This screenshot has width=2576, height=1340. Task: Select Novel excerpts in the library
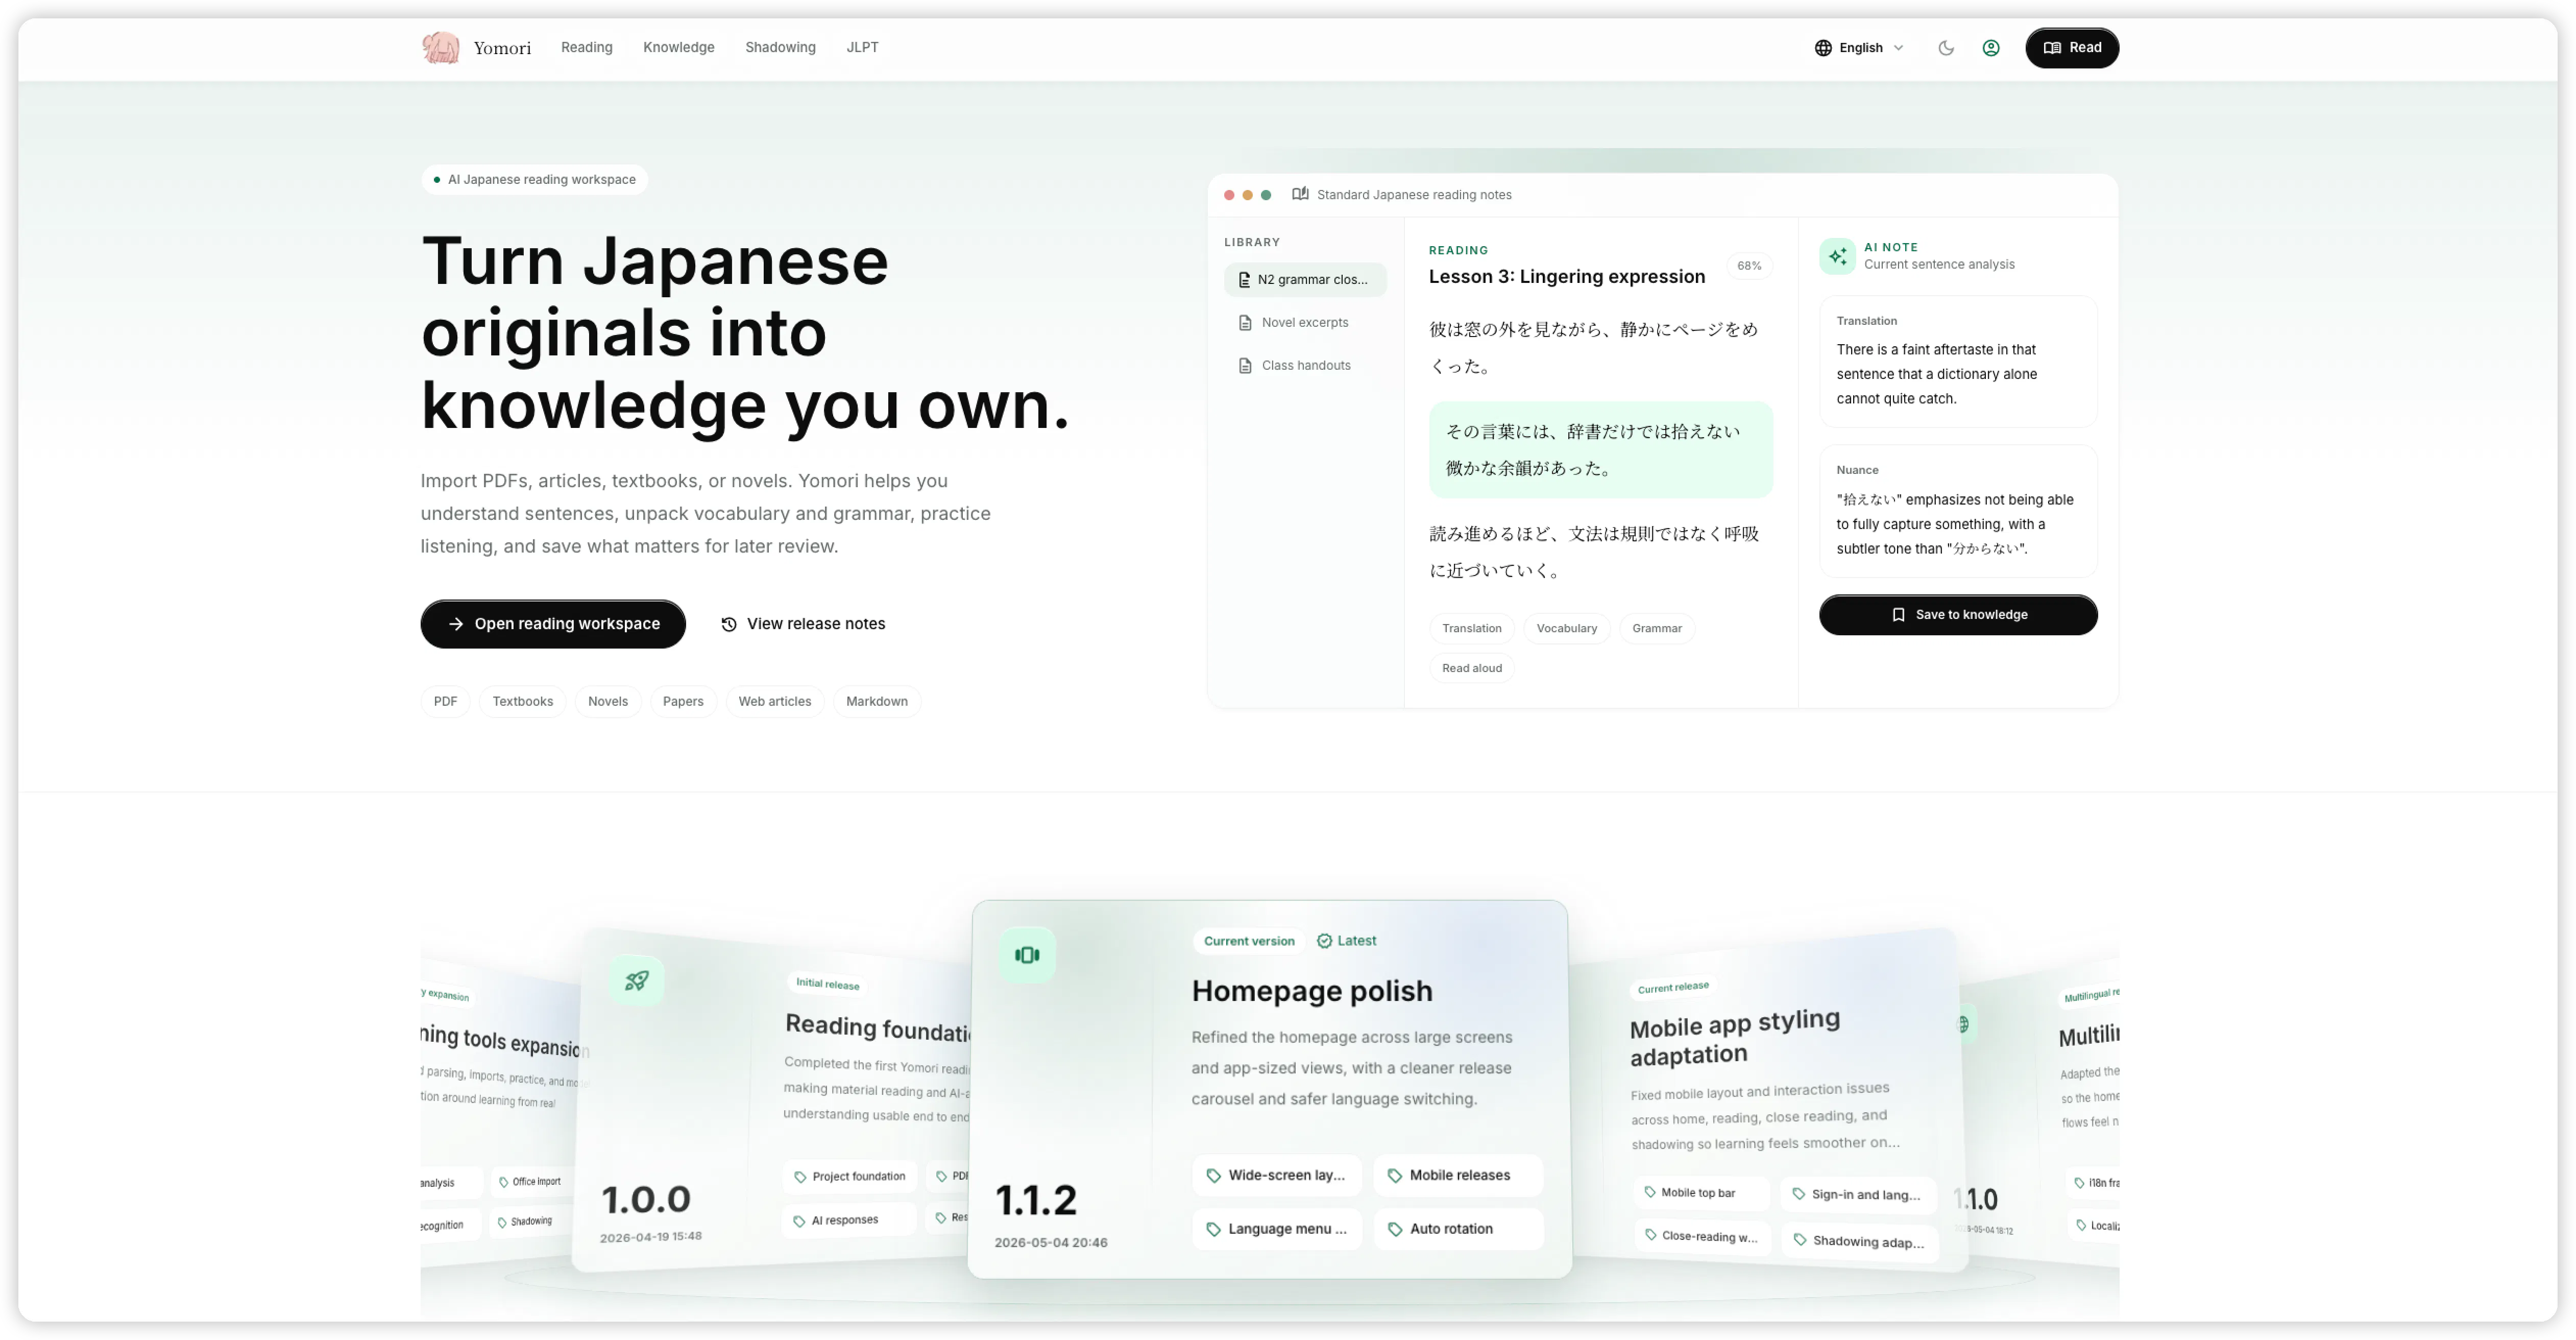pos(1305,322)
